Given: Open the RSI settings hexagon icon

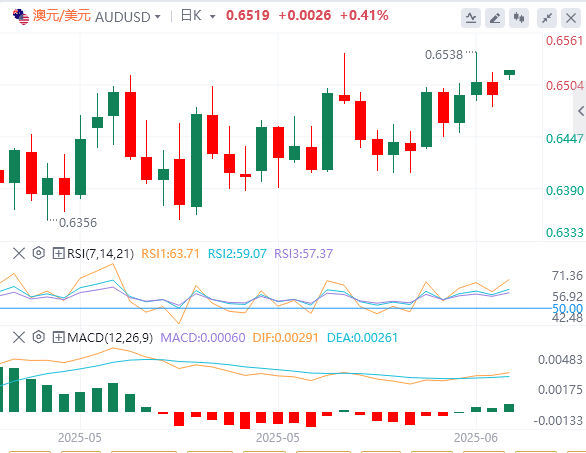Looking at the screenshot, I should pos(38,253).
